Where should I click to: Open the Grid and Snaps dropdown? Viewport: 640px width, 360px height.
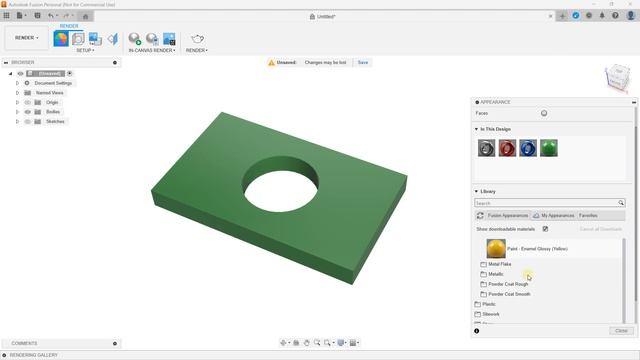click(354, 343)
